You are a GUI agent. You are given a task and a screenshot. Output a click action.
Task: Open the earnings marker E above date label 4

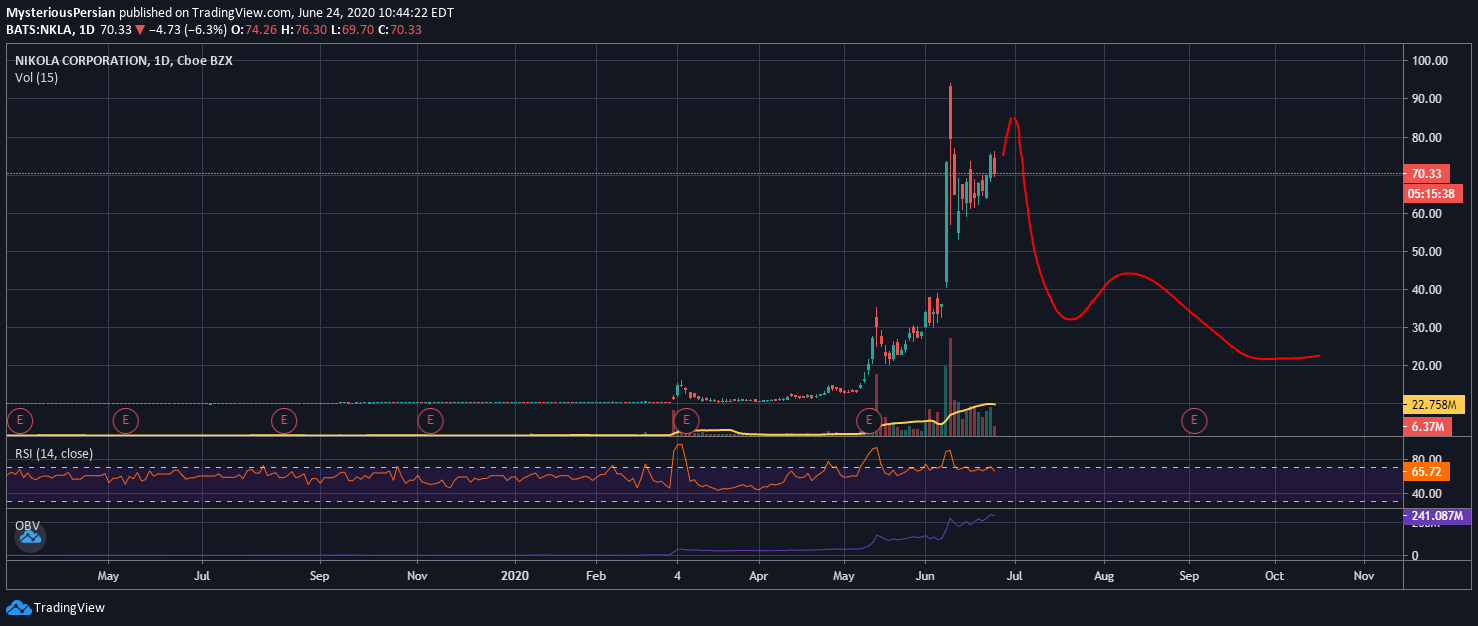pos(685,420)
